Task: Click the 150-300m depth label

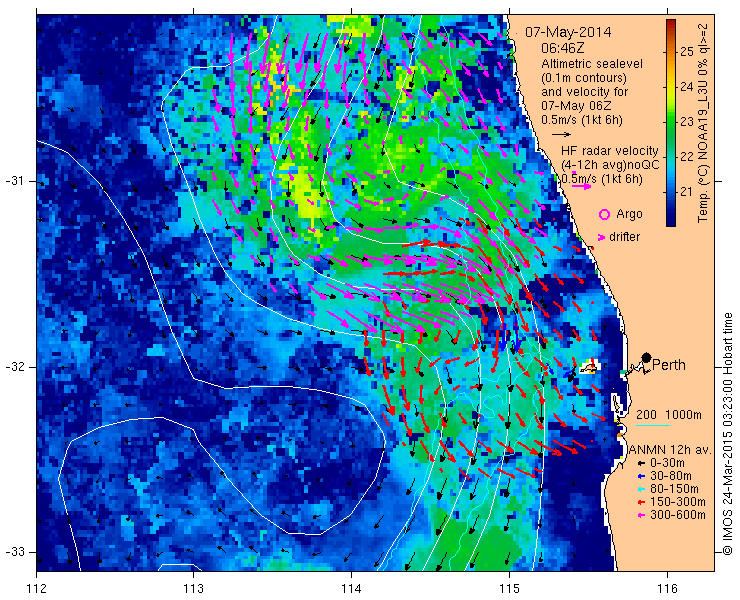Action: click(678, 502)
